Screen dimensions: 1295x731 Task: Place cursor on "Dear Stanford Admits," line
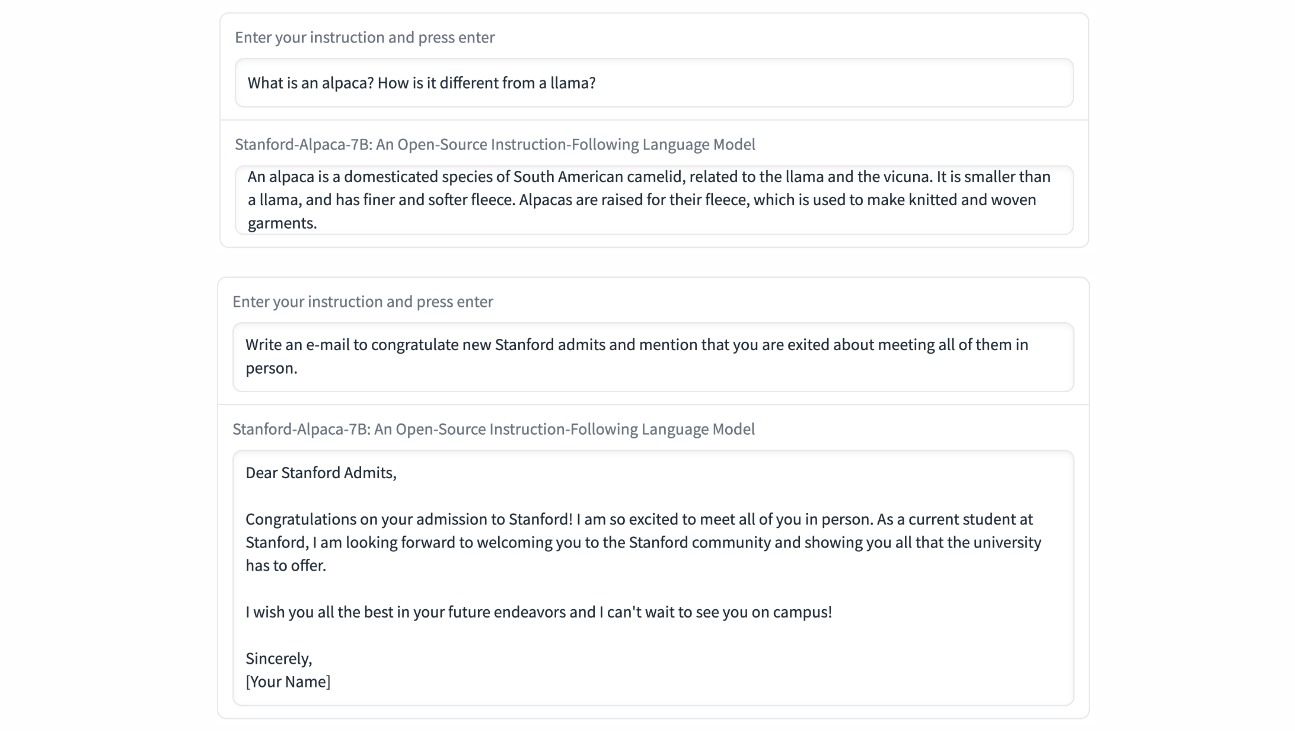(321, 473)
